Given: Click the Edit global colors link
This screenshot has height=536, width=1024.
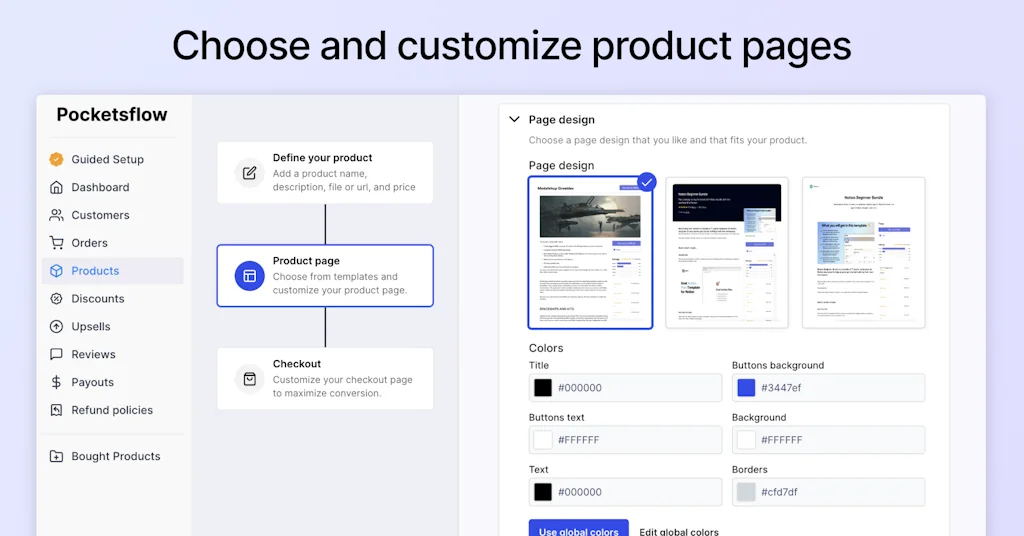Looking at the screenshot, I should [x=679, y=531].
